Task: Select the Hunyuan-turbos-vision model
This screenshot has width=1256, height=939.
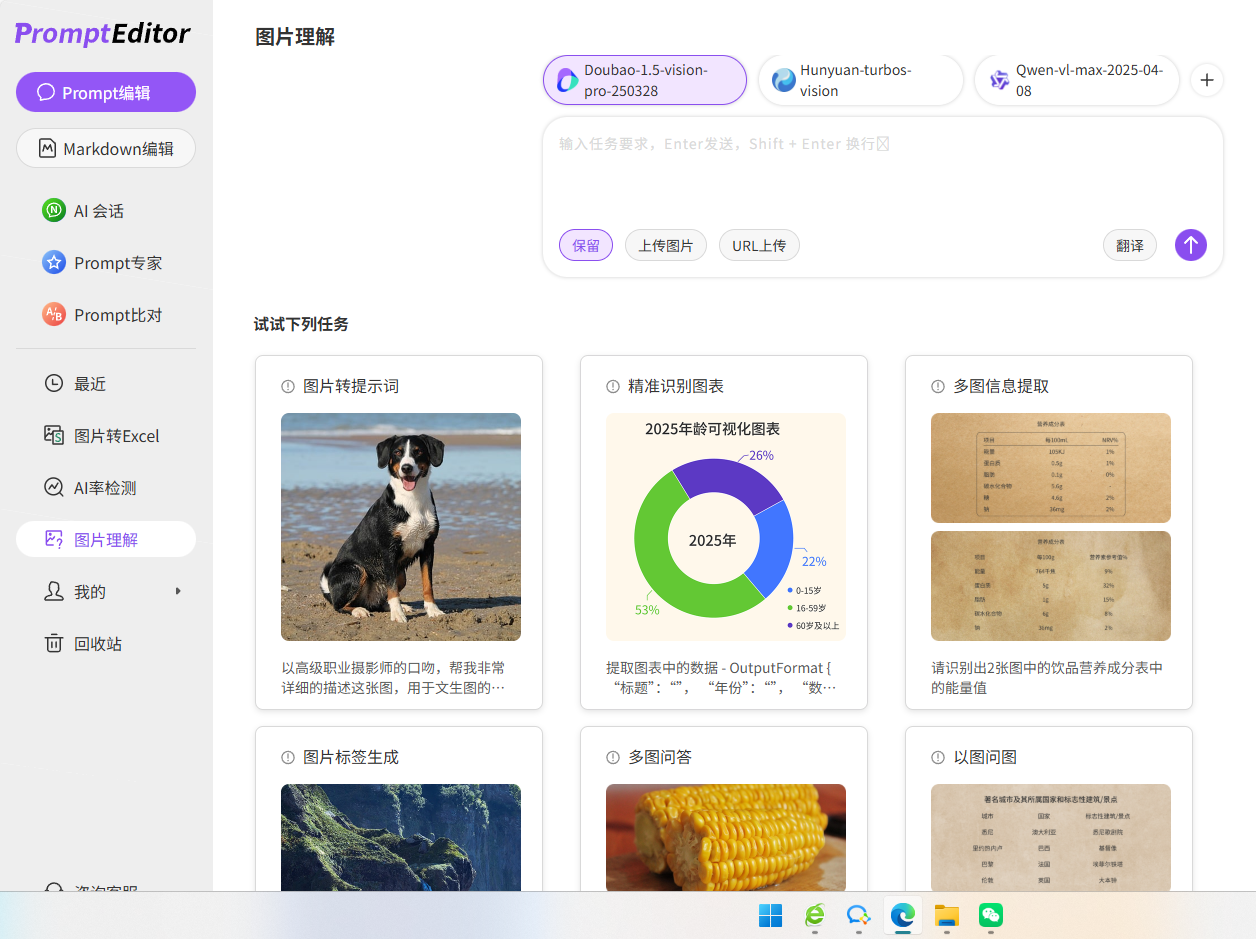Action: [x=860, y=80]
